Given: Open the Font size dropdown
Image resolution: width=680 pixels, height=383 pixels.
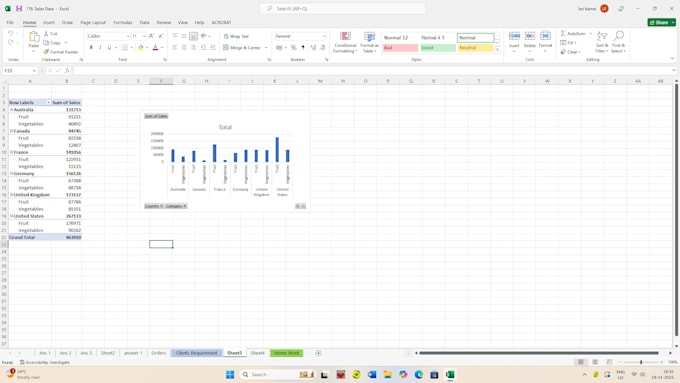Looking at the screenshot, I should coord(144,36).
